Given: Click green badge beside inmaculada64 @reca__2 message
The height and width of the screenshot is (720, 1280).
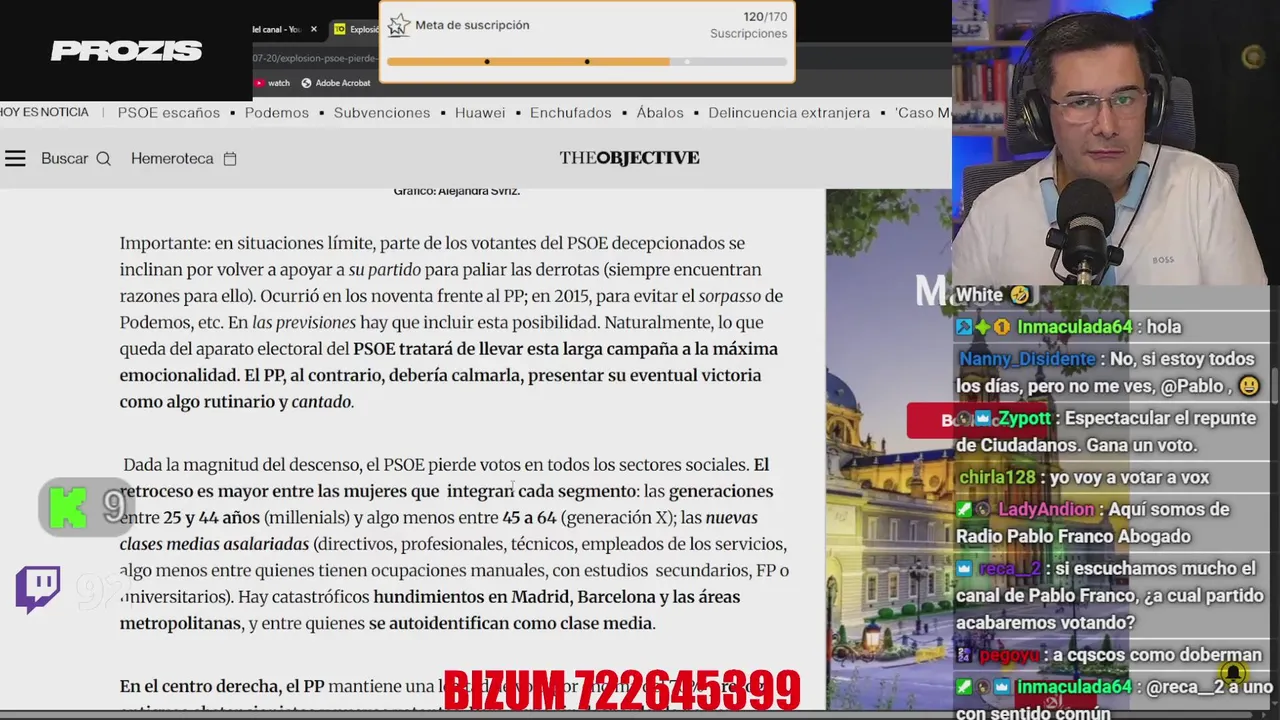Looking at the screenshot, I should [x=964, y=687].
